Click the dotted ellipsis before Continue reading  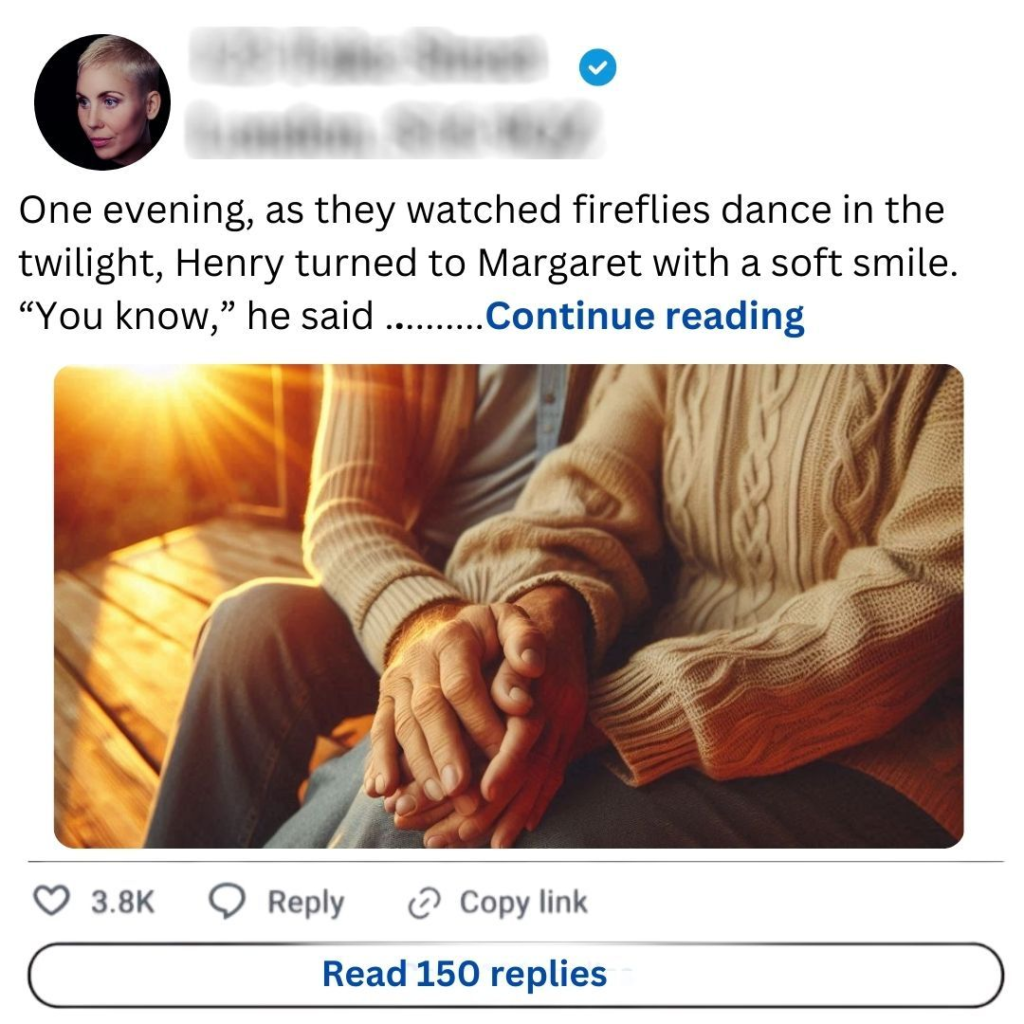pyautogui.click(x=434, y=318)
